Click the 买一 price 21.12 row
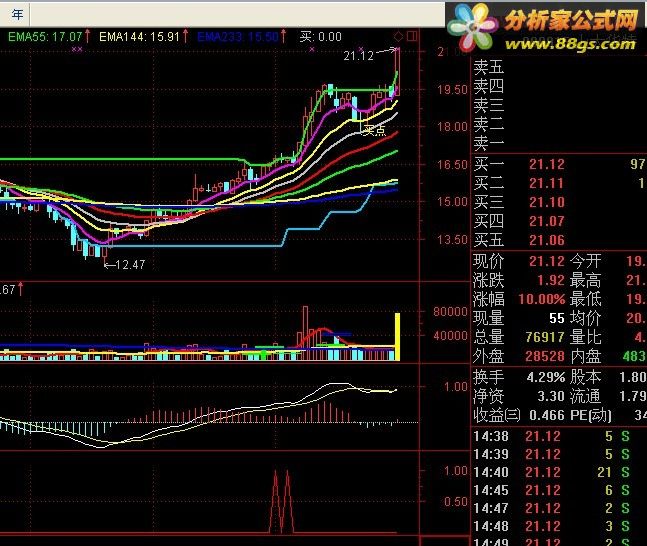This screenshot has height=546, width=647. click(559, 164)
